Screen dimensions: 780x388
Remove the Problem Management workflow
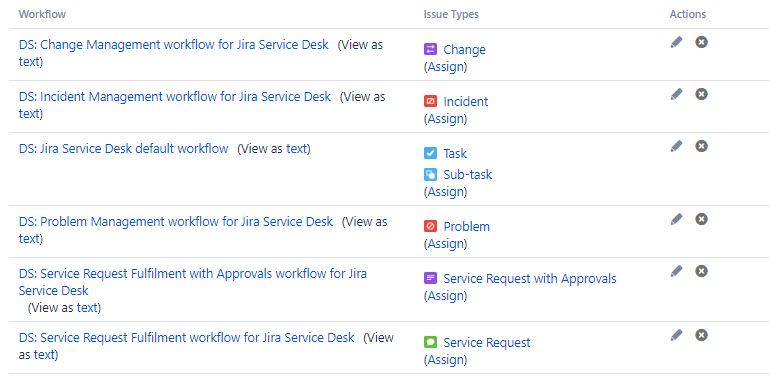coord(701,219)
